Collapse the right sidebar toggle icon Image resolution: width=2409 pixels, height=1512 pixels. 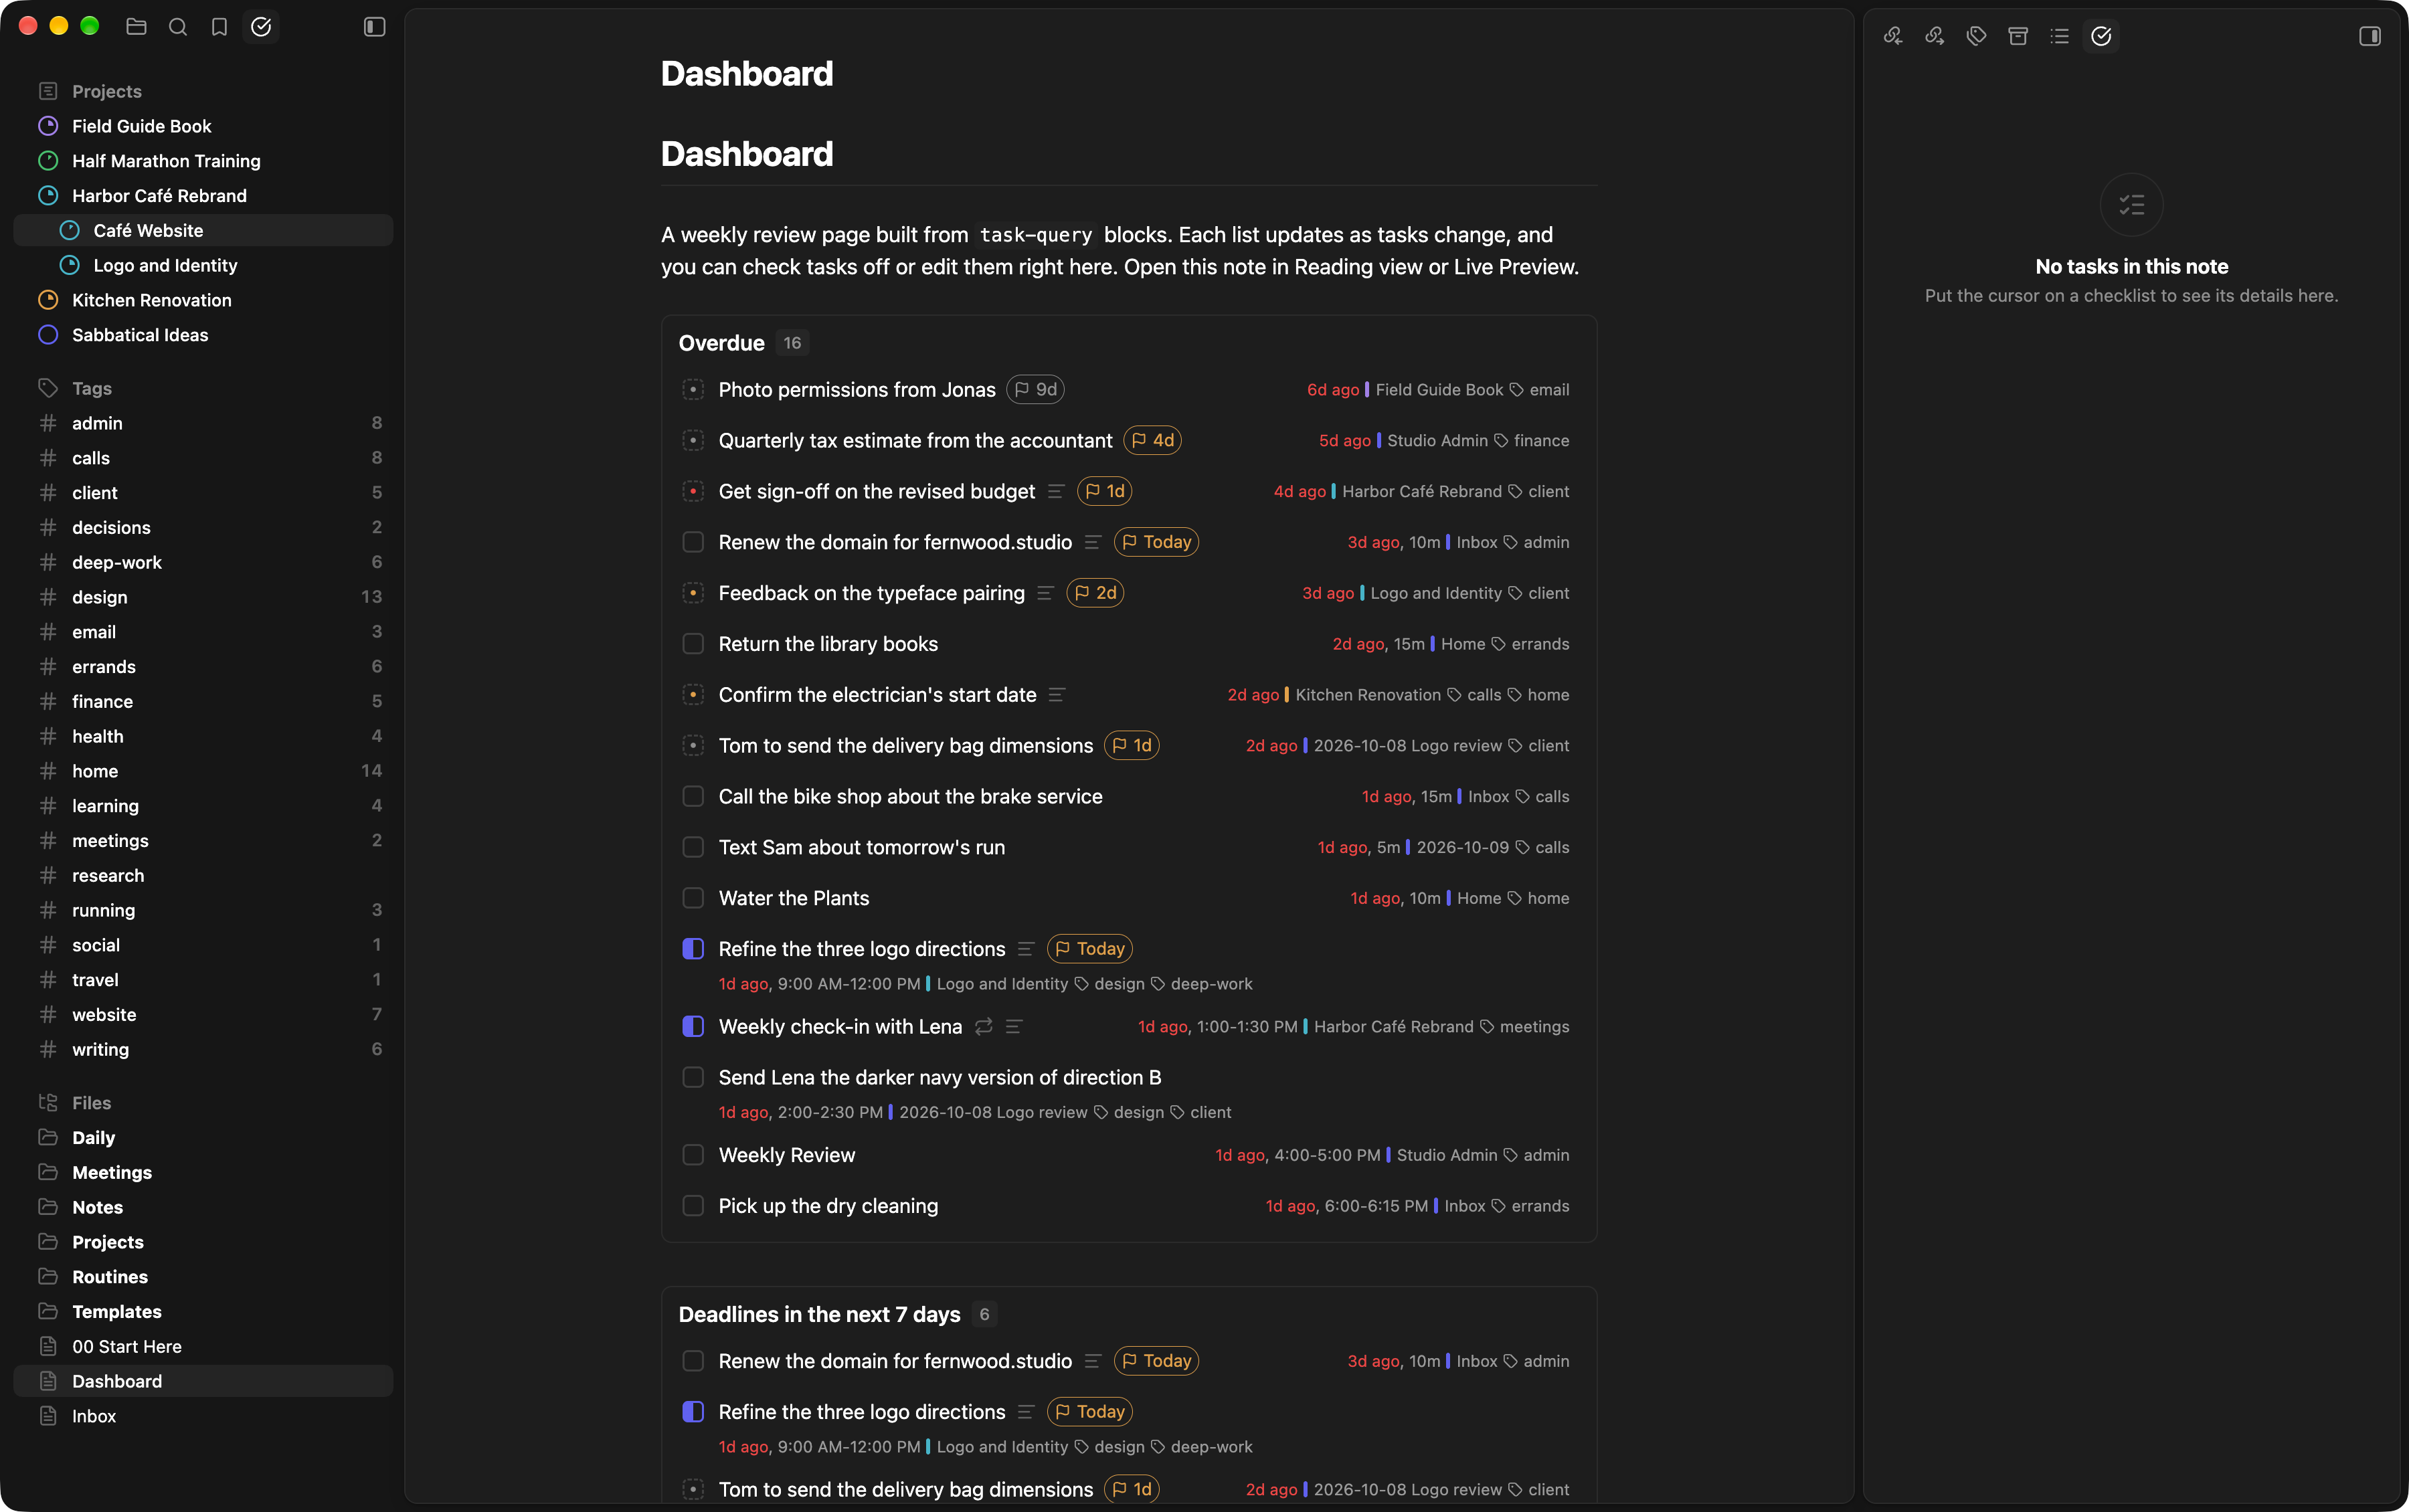tap(2369, 36)
